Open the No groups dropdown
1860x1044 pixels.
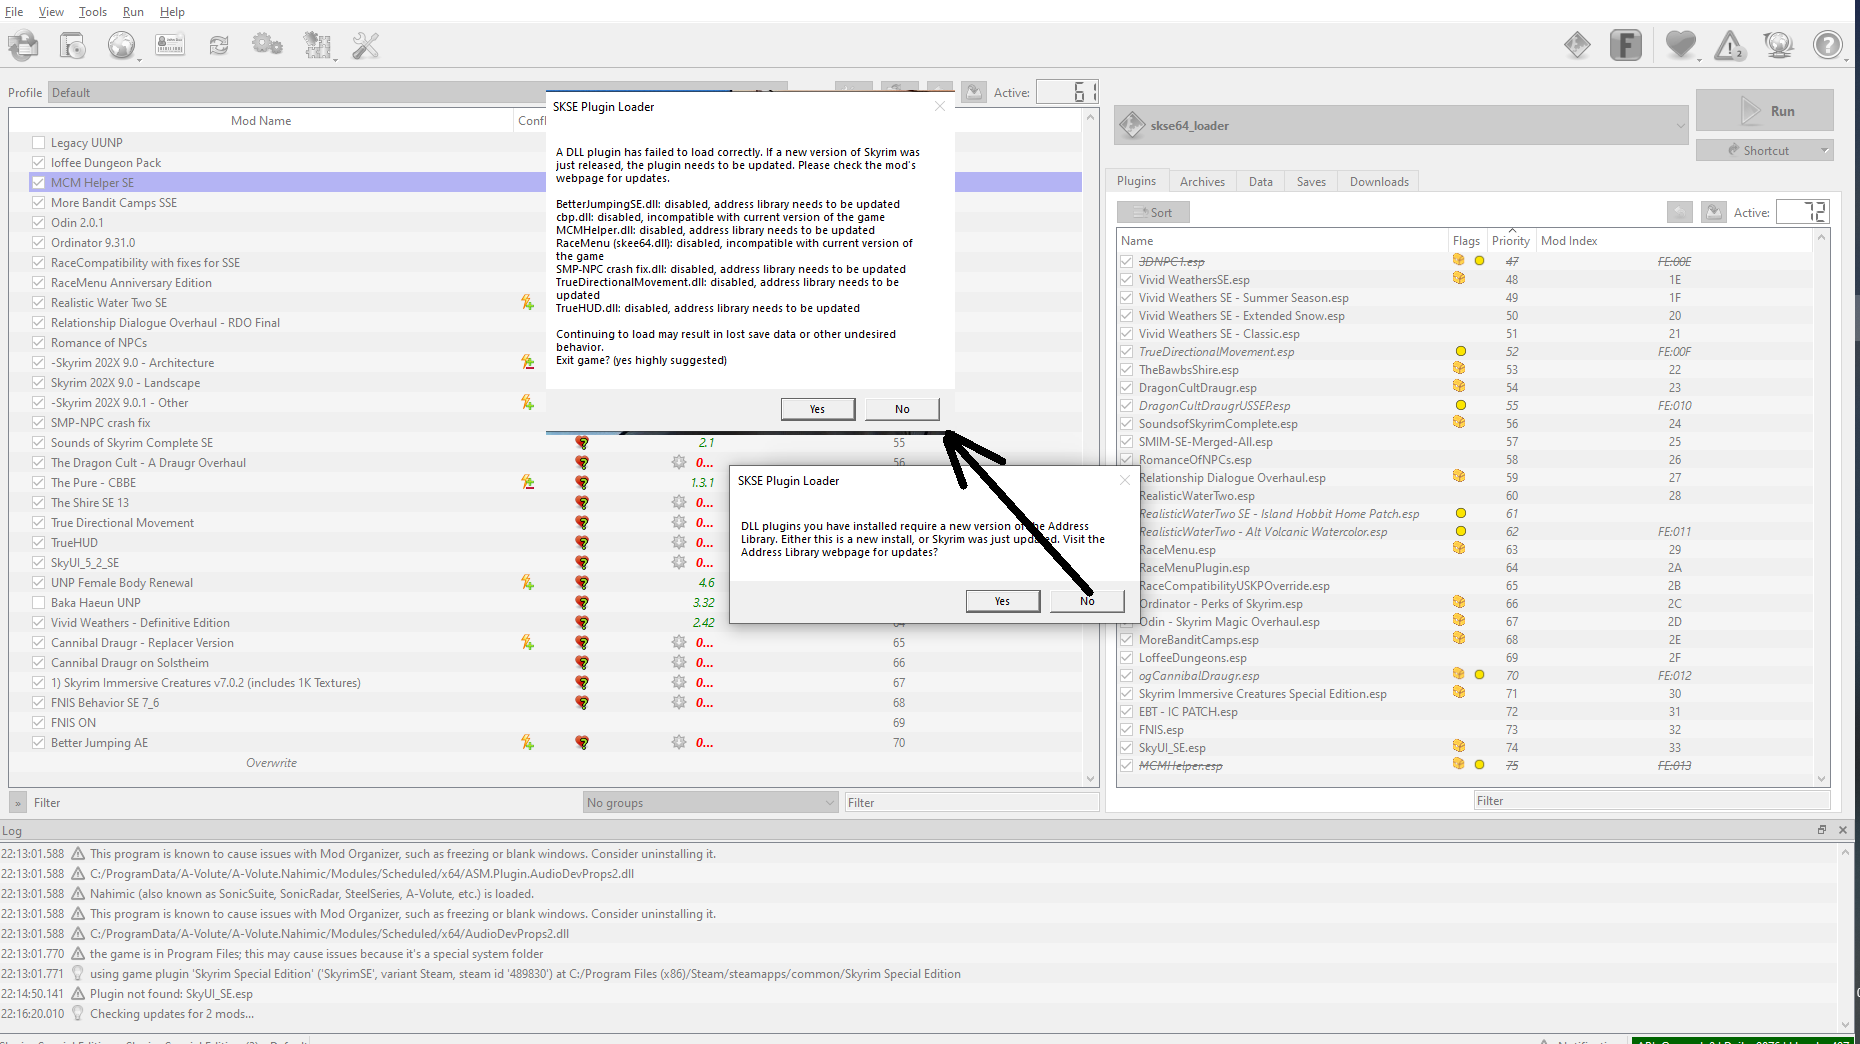point(710,802)
